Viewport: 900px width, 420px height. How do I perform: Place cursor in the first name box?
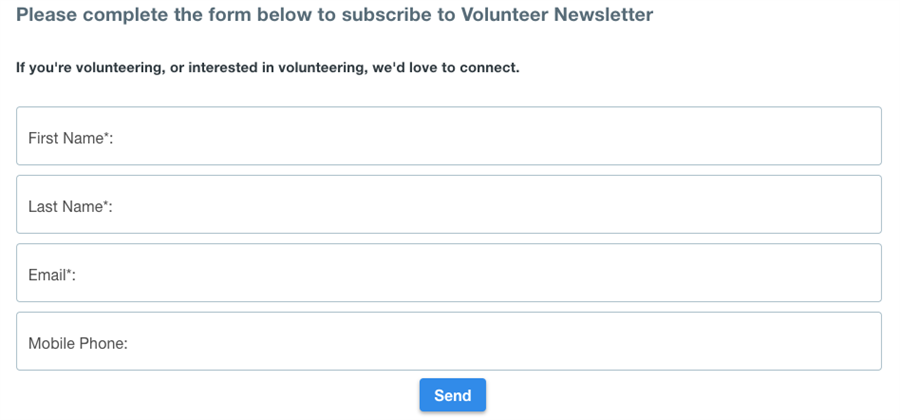coord(449,136)
